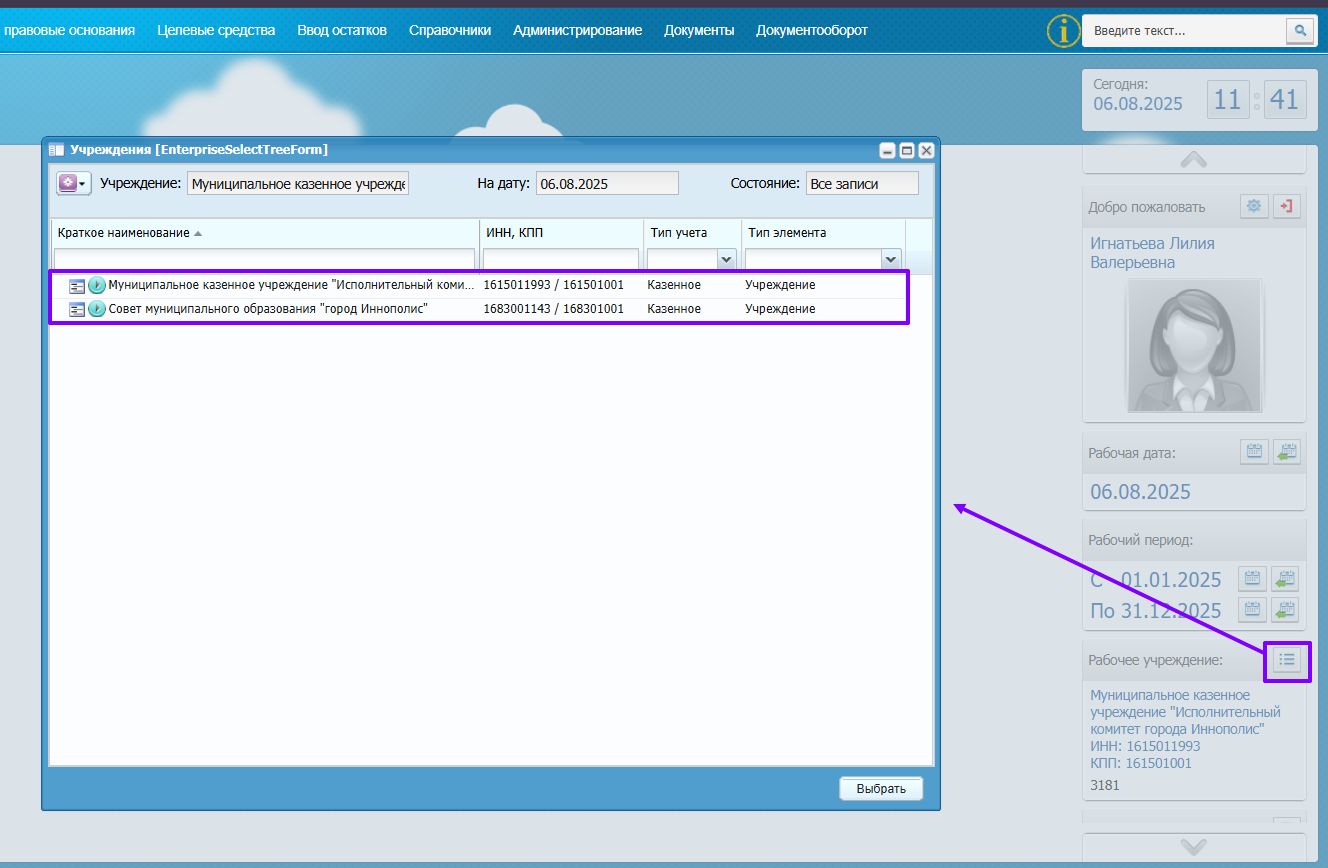This screenshot has height=868, width=1328.
Task: Open the working institution list icon
Action: coord(1287,660)
